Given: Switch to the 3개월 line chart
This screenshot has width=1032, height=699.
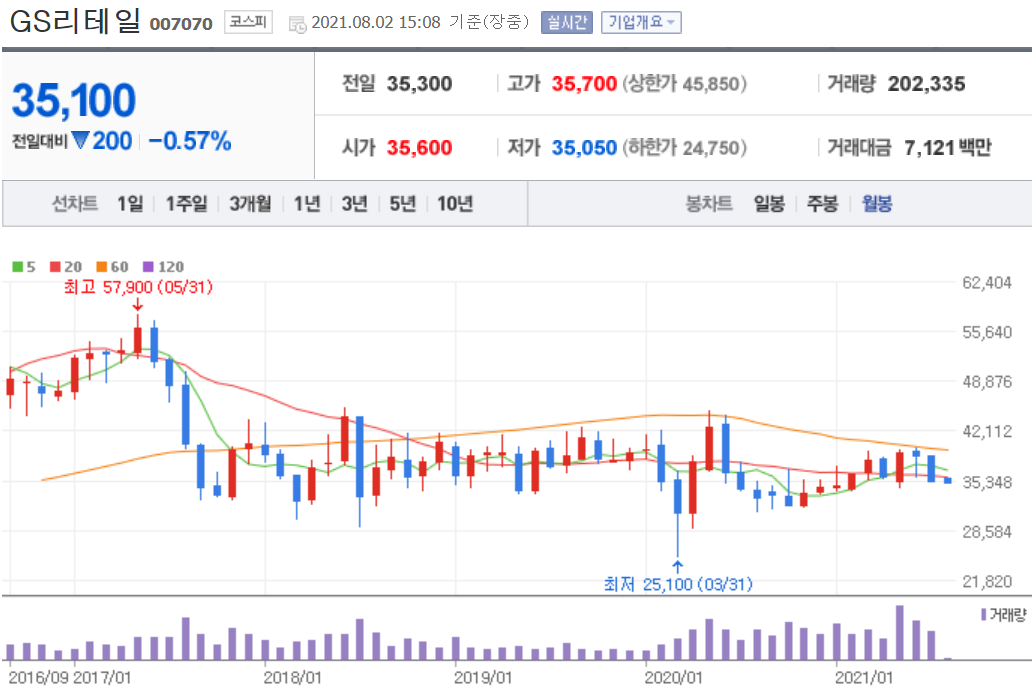Looking at the screenshot, I should (x=250, y=204).
